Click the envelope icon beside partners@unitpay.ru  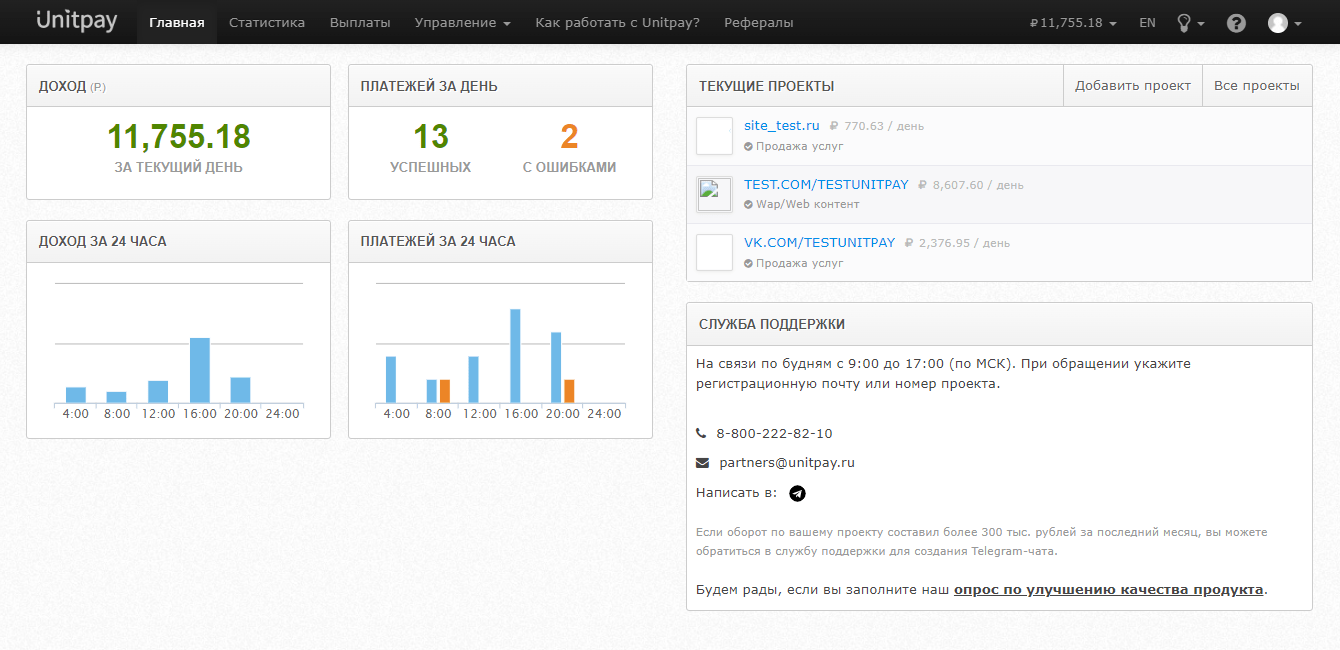pos(702,463)
